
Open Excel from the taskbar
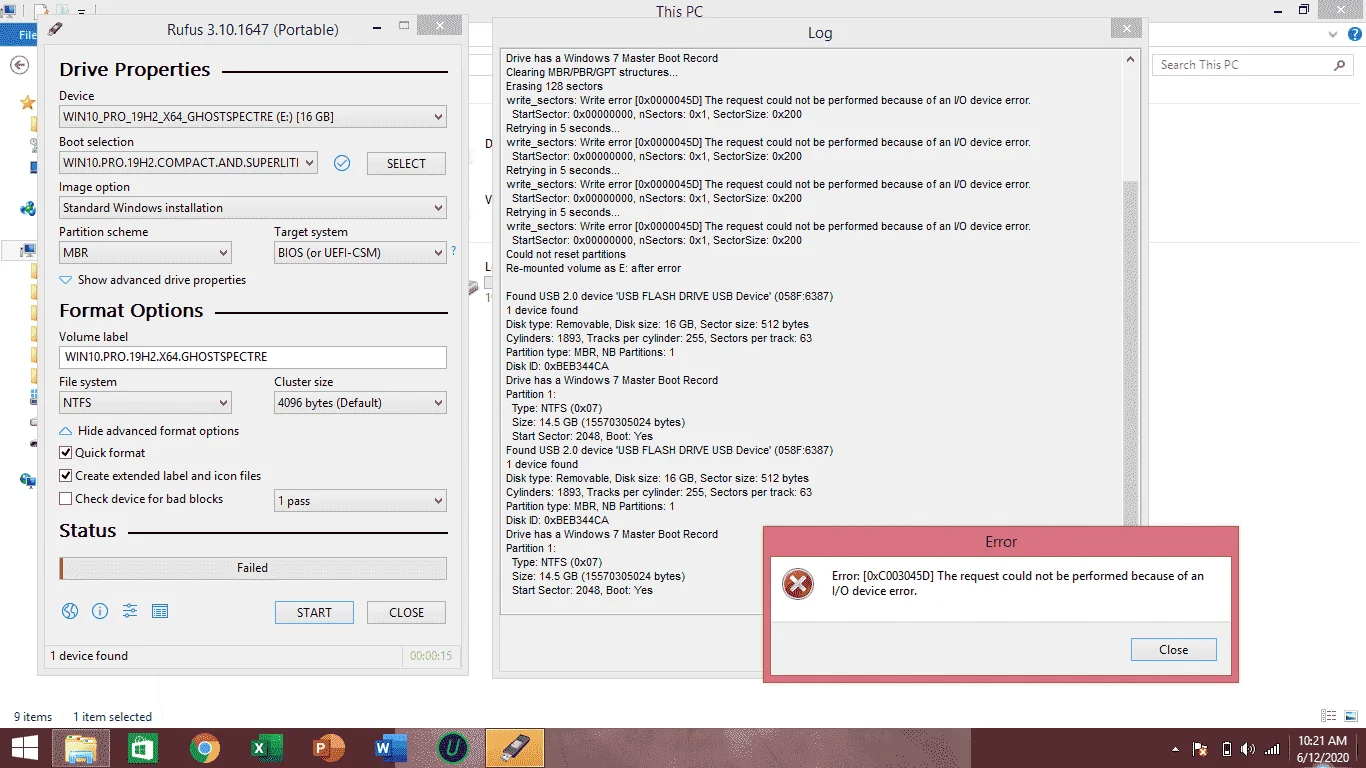267,748
